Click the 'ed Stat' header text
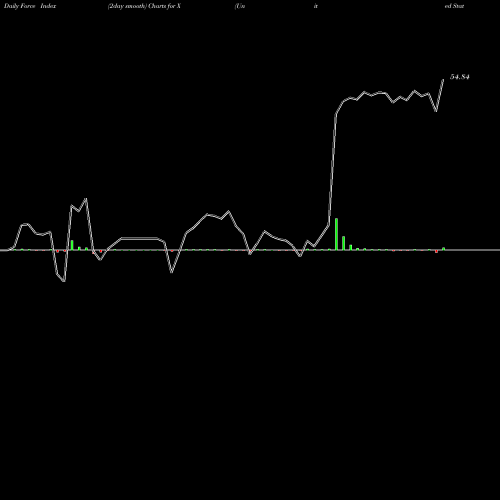The width and height of the screenshot is (500, 500). pyautogui.click(x=454, y=6)
